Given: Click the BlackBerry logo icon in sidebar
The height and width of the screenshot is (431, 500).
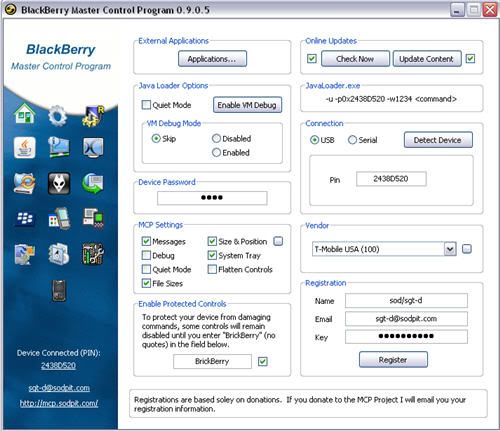Looking at the screenshot, I should (x=25, y=219).
